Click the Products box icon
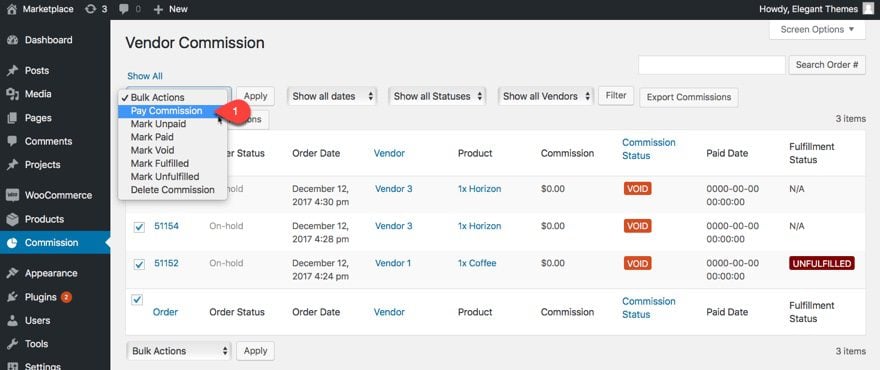This screenshot has height=370, width=880. [x=12, y=219]
